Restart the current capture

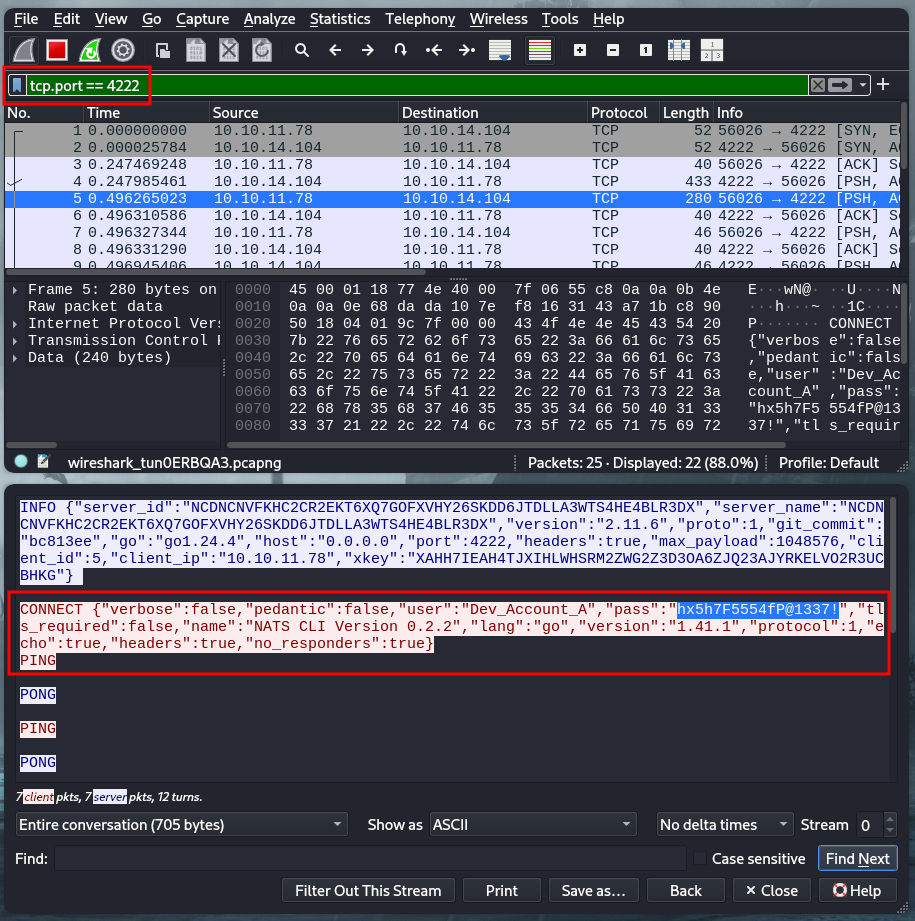point(90,49)
